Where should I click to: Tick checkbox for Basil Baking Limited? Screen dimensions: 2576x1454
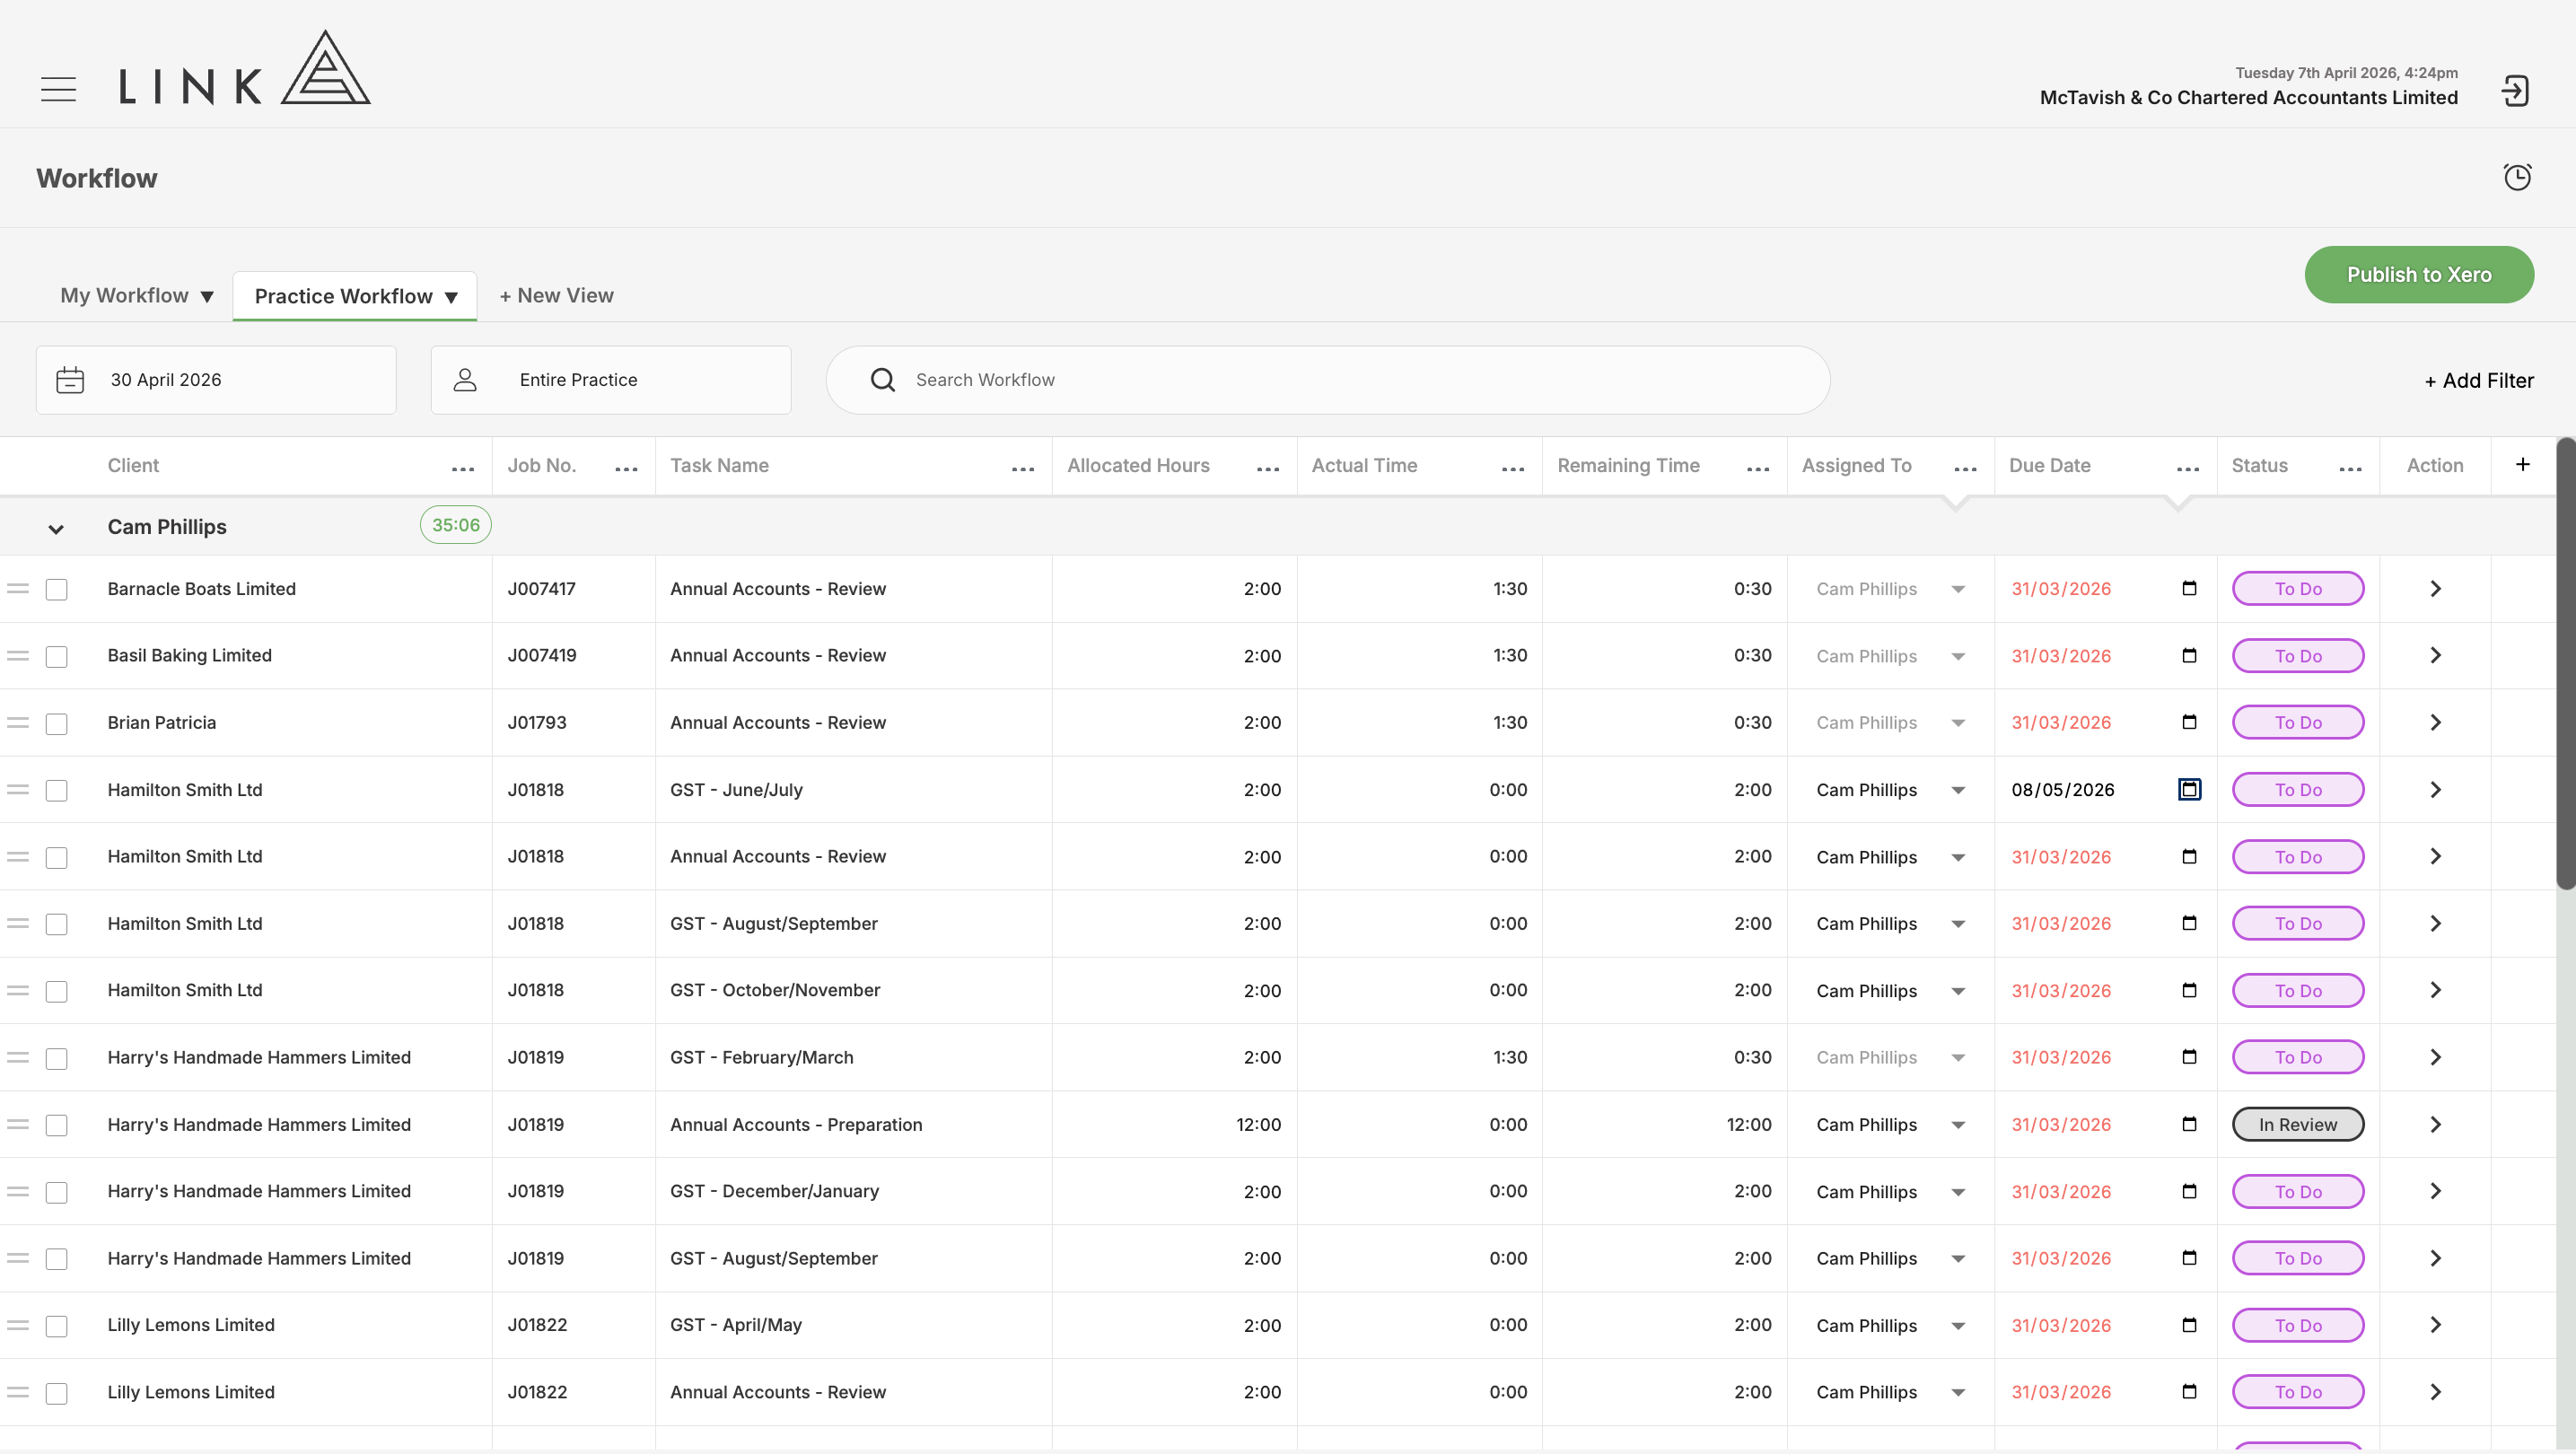point(57,657)
